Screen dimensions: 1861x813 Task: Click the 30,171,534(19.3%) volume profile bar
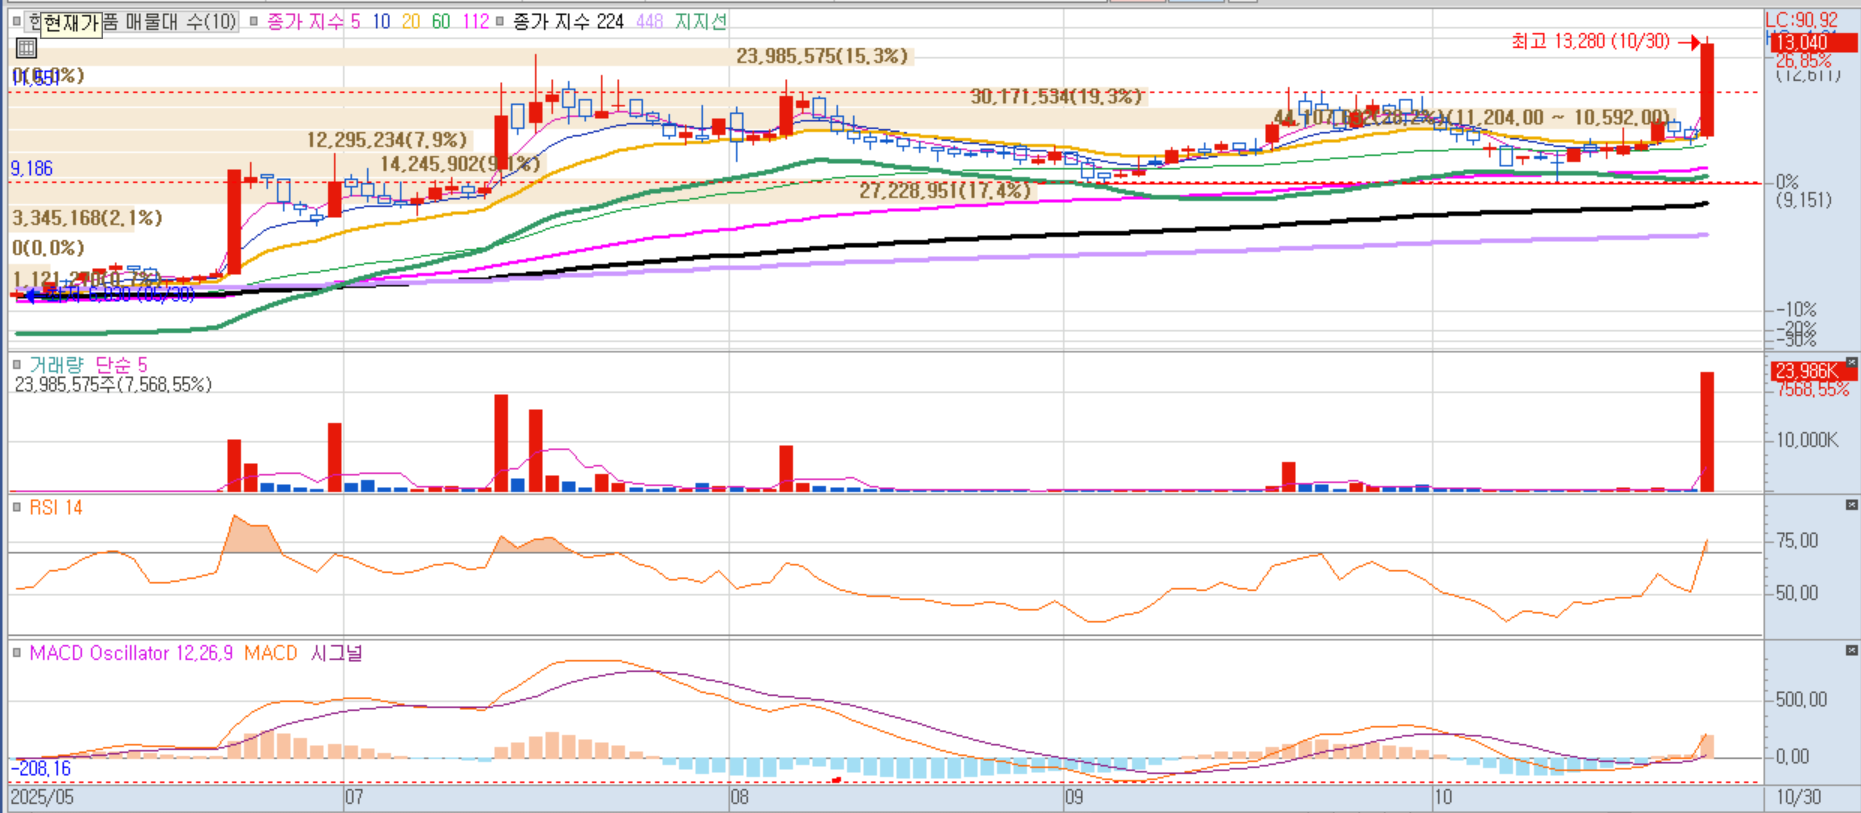[x=576, y=96]
